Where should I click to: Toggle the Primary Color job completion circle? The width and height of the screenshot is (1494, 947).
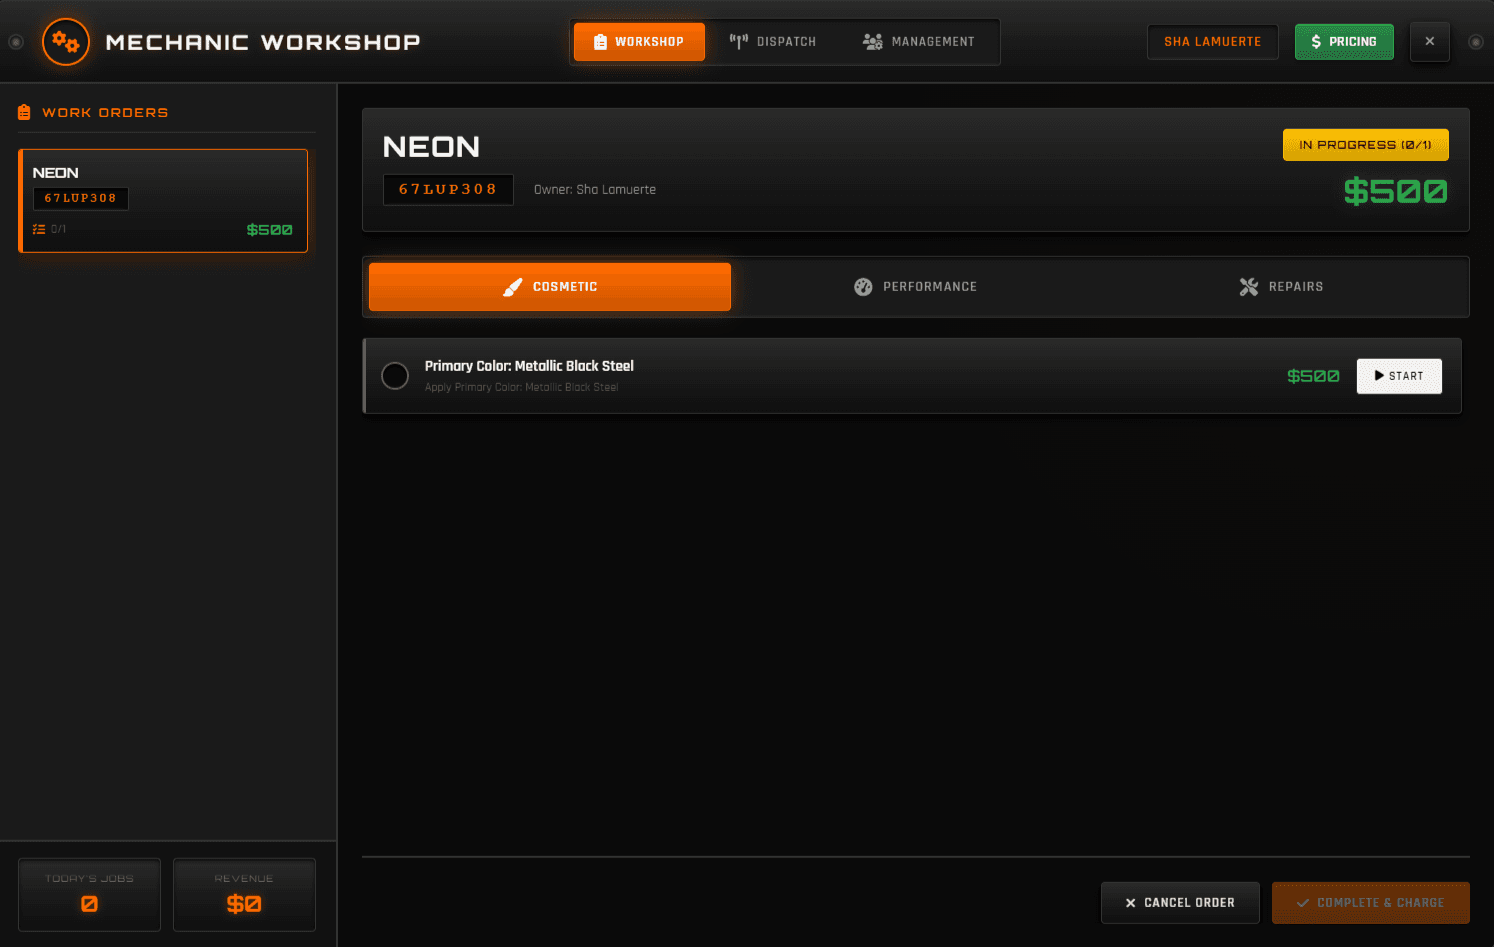[395, 376]
